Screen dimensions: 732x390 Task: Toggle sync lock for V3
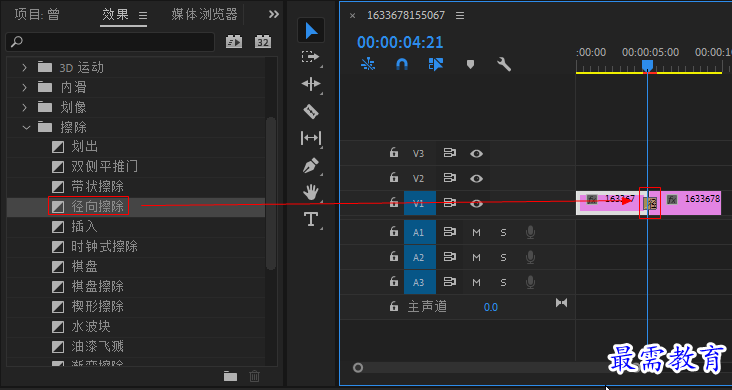coord(450,153)
